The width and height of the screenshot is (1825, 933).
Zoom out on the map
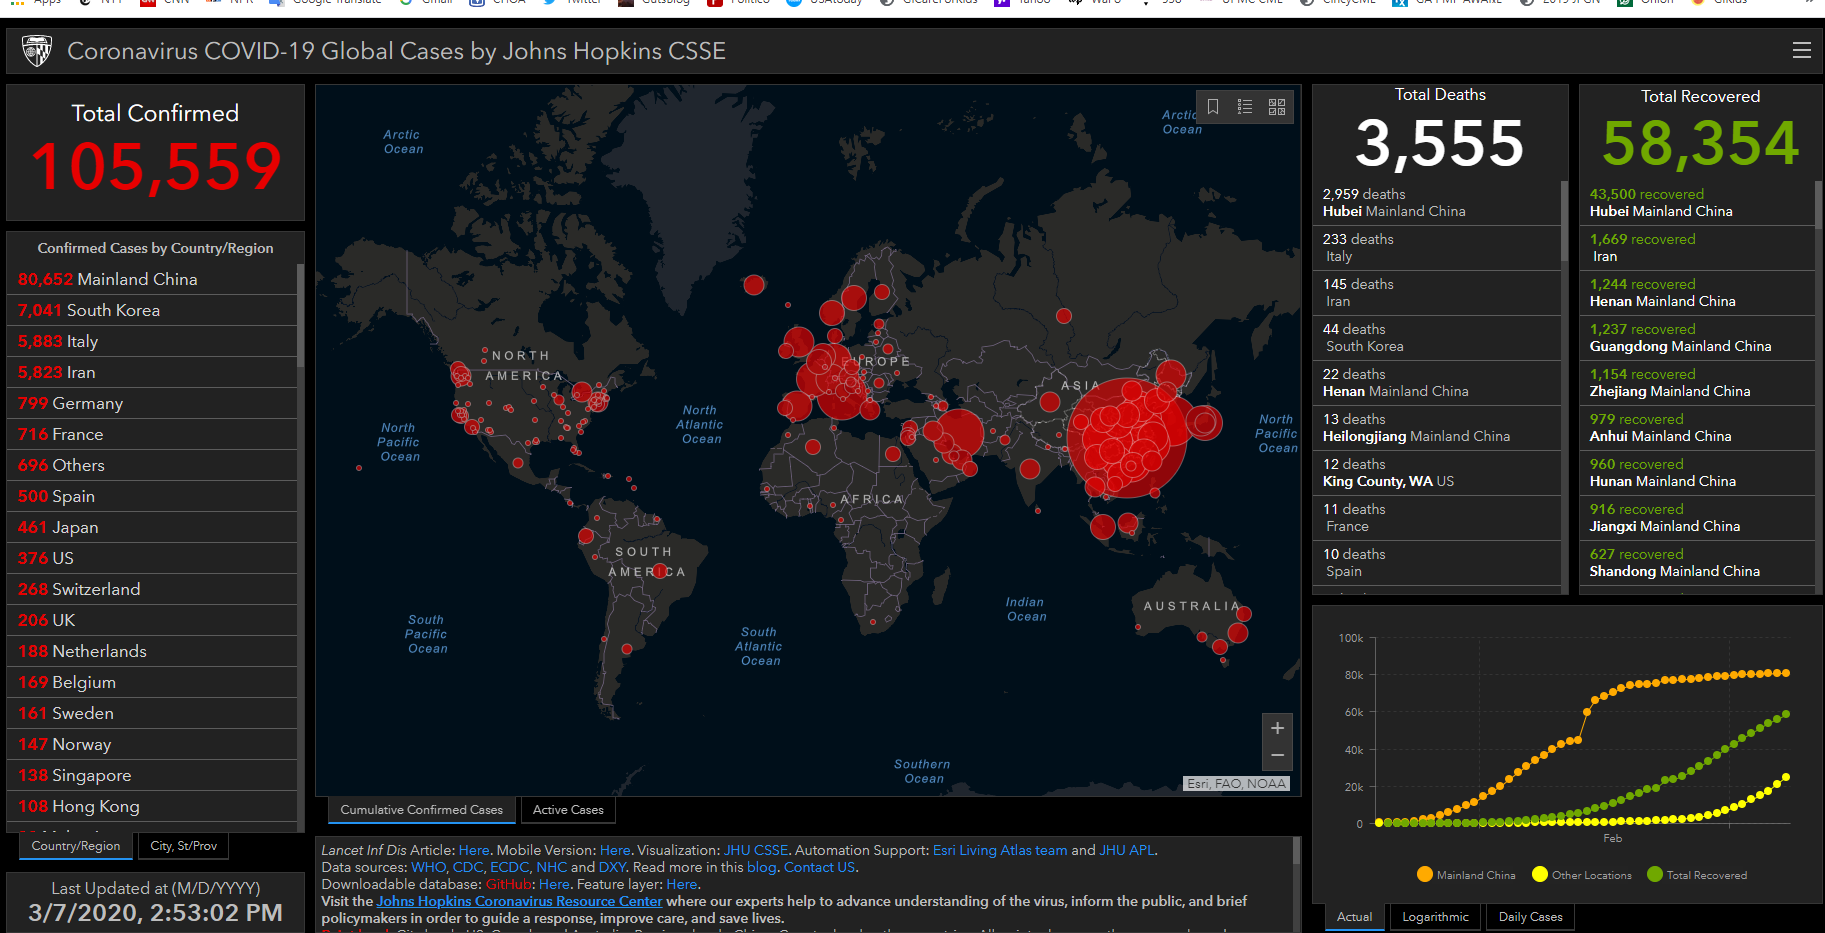click(1277, 756)
